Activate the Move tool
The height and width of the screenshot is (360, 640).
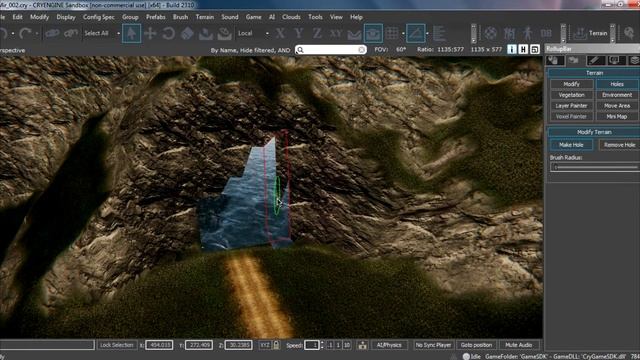point(150,33)
